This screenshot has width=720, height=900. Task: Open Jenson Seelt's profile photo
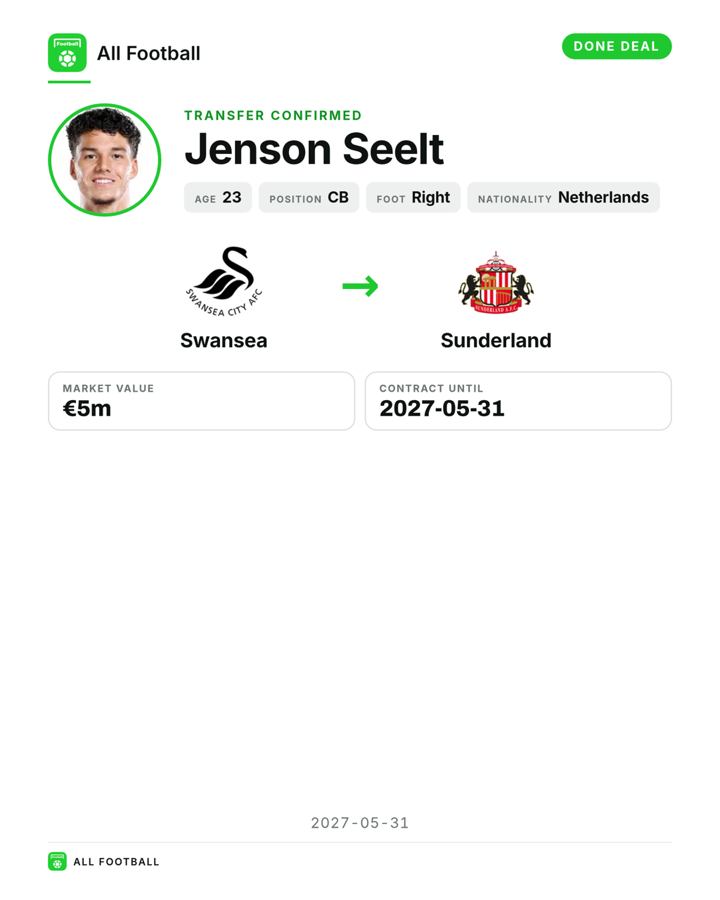pyautogui.click(x=104, y=160)
